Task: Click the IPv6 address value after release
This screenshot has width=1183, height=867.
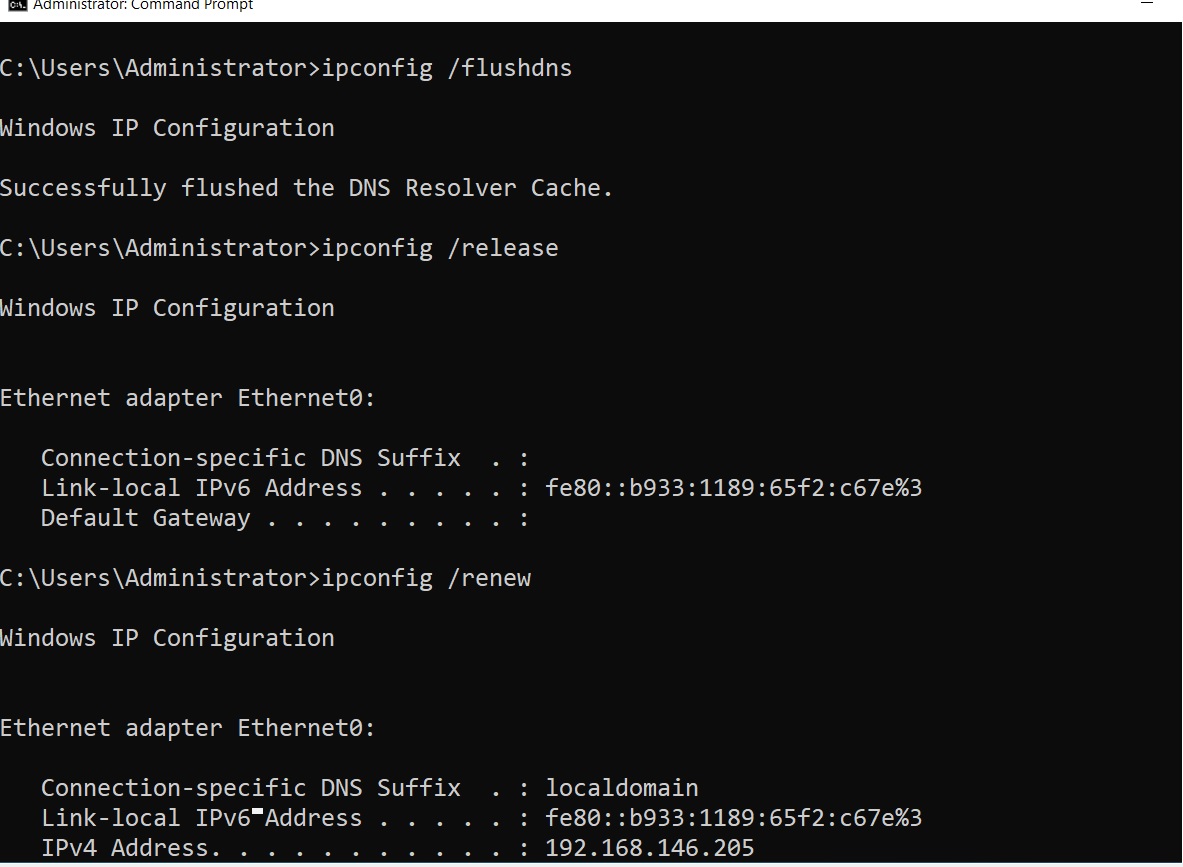Action: pyautogui.click(x=733, y=488)
